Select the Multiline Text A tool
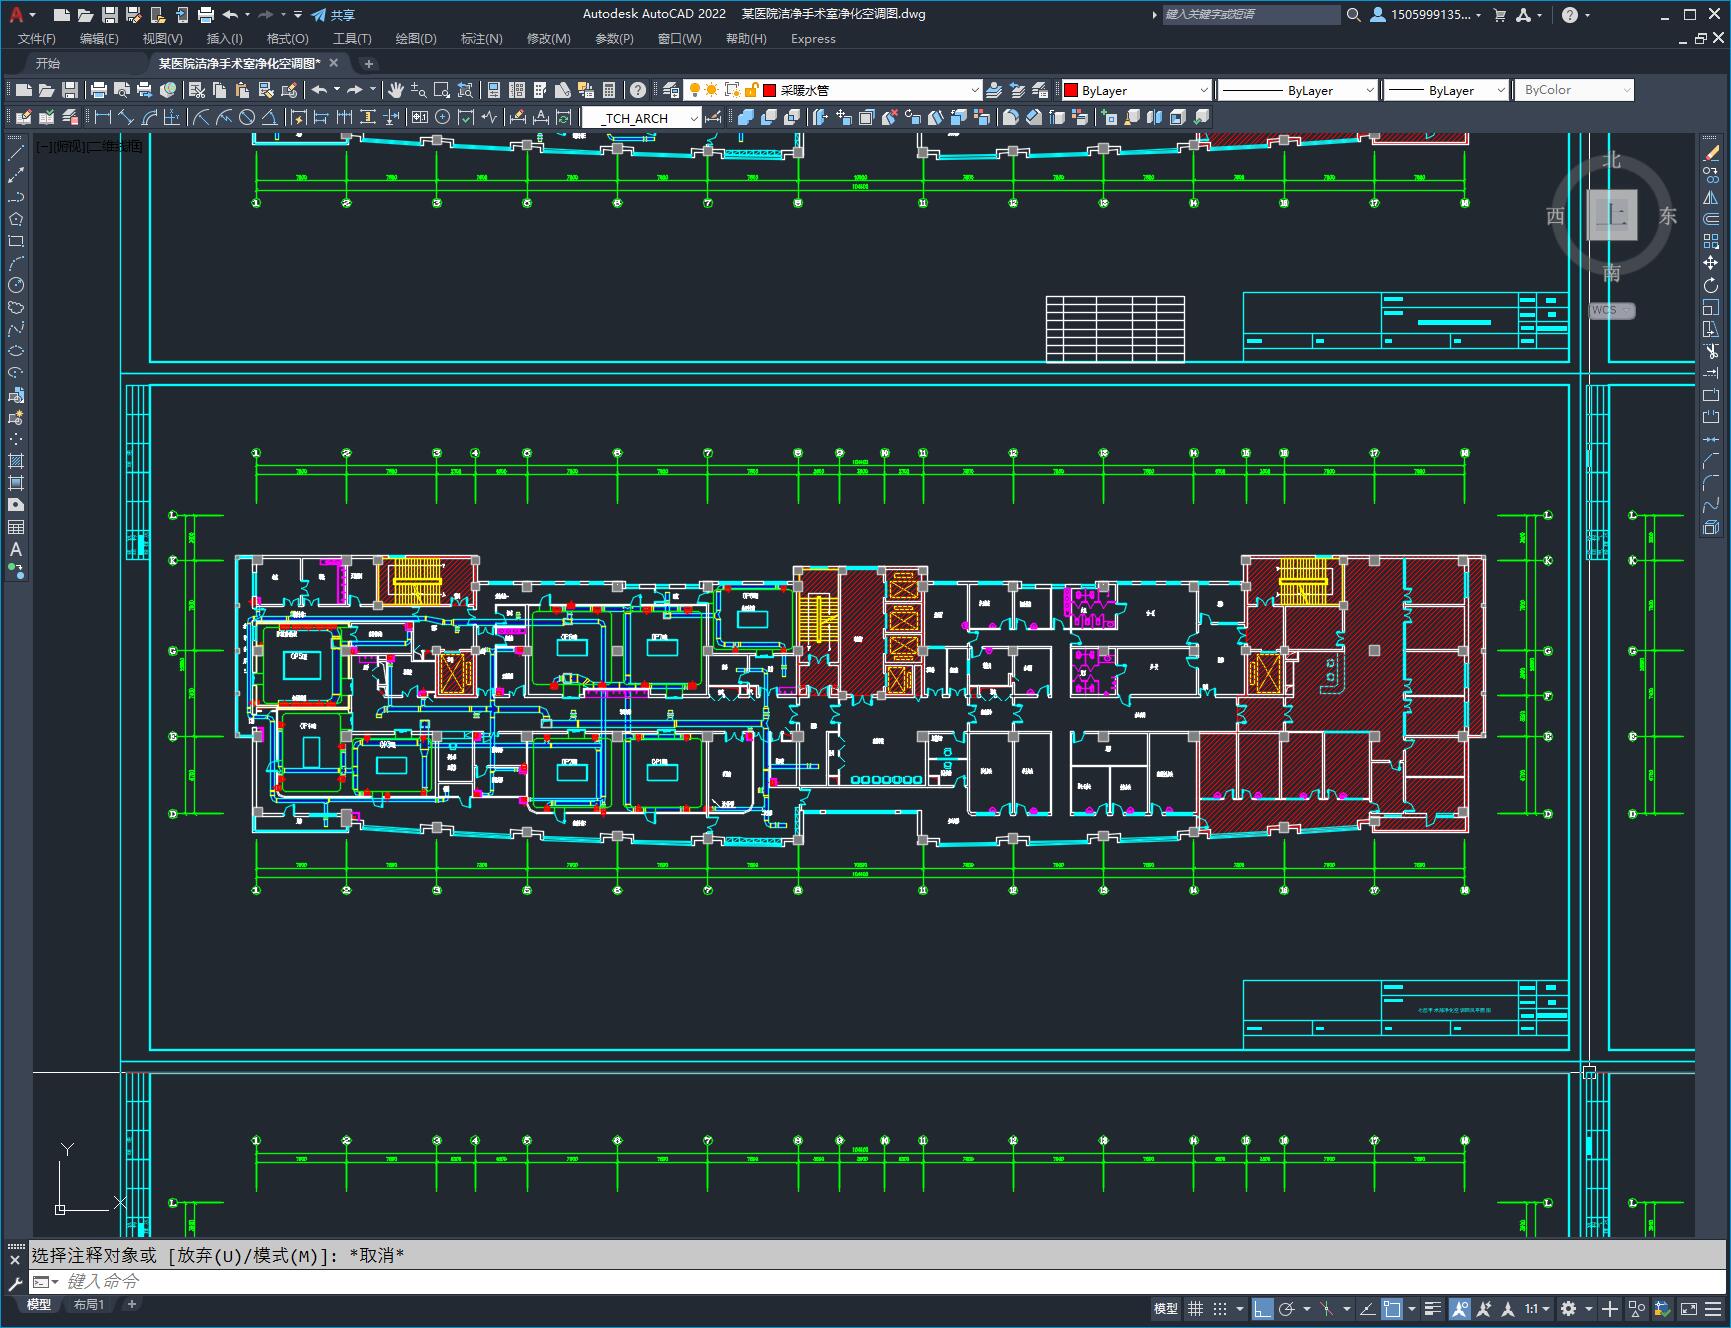 pyautogui.click(x=16, y=549)
